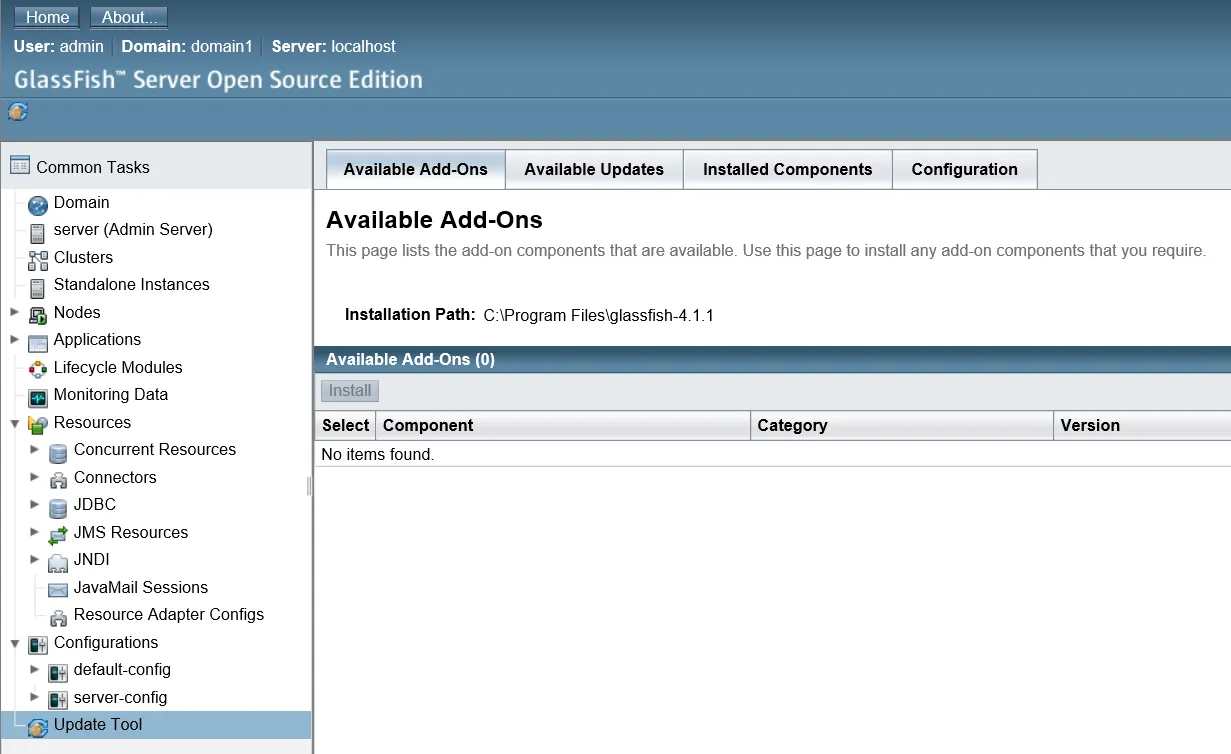Screen dimensions: 1231x754
Task: Click the Domain globe icon
Action: click(x=38, y=206)
